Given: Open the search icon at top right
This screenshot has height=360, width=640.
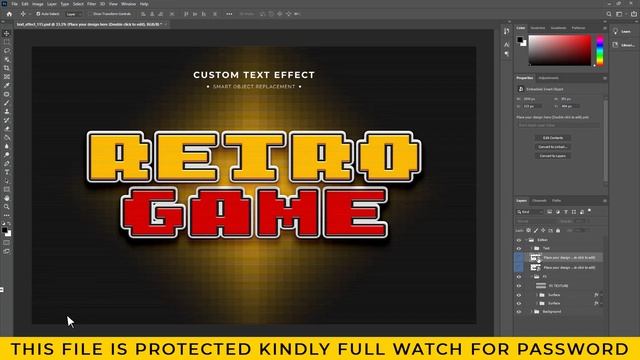Looking at the screenshot, I should click(609, 14).
